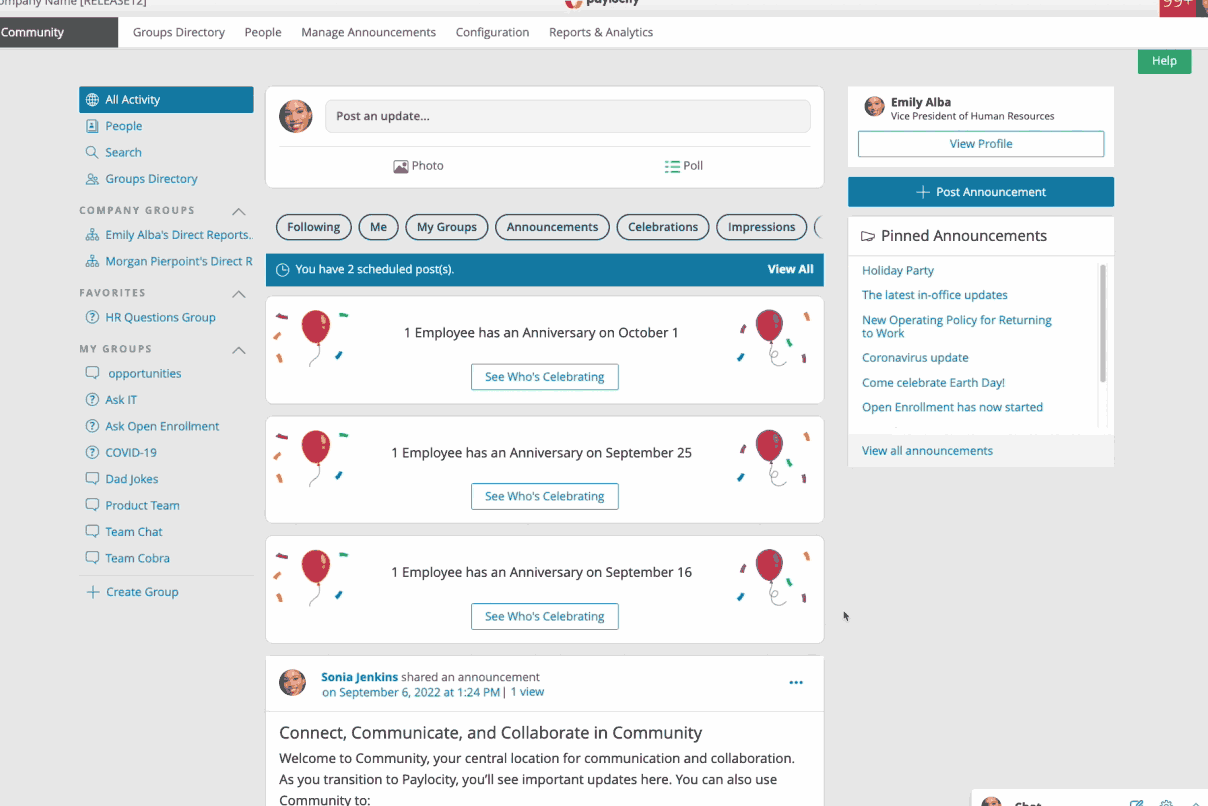The height and width of the screenshot is (806, 1208).
Task: Click the Post an update field
Action: (x=567, y=116)
